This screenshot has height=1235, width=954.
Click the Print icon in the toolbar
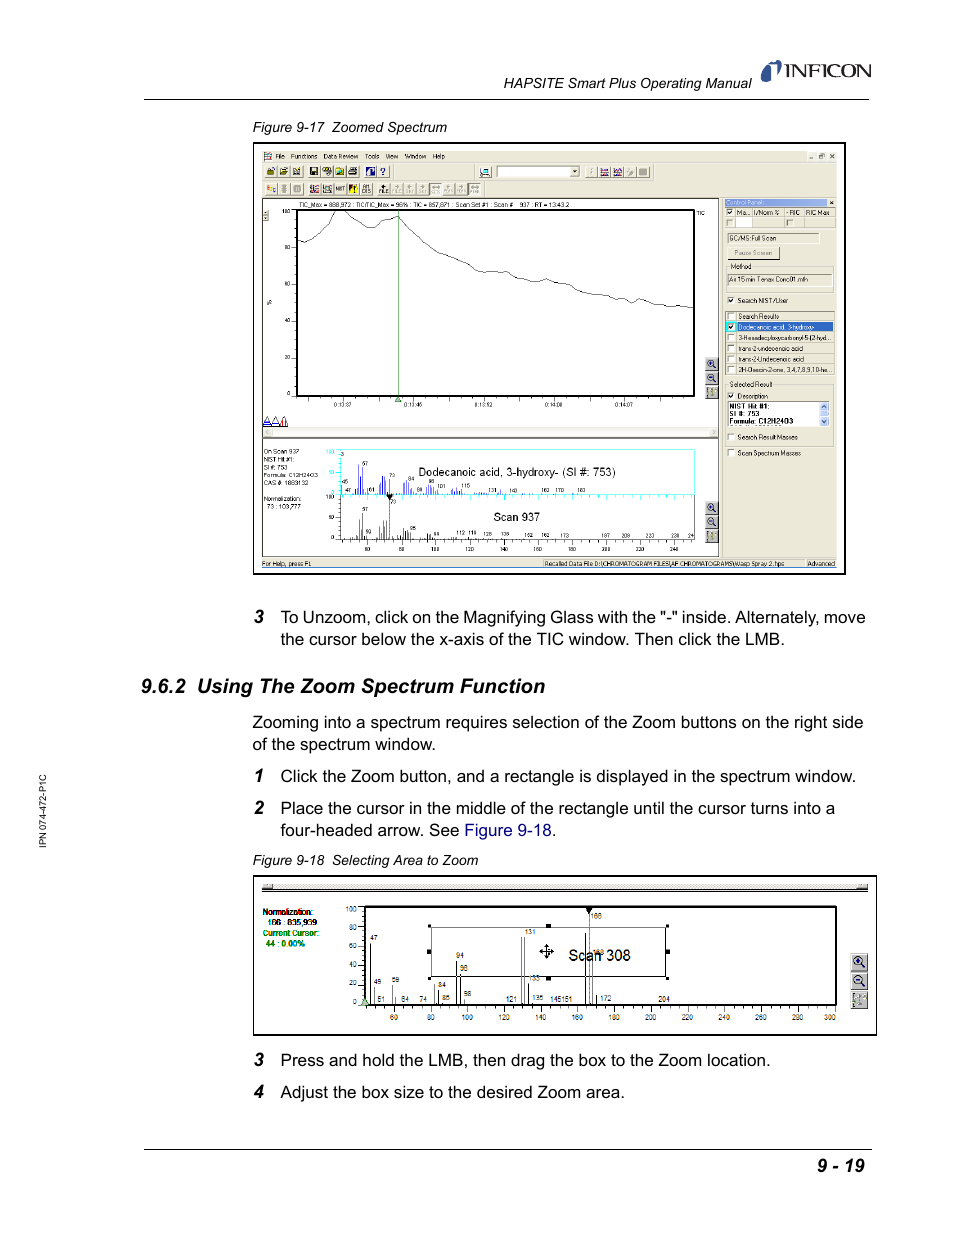[x=353, y=171]
